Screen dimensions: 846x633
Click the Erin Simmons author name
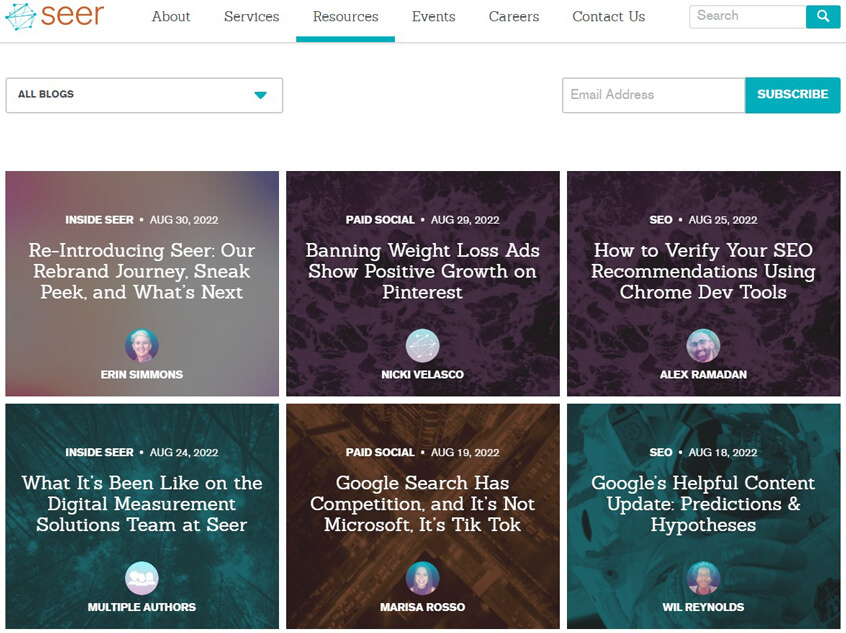tap(141, 375)
